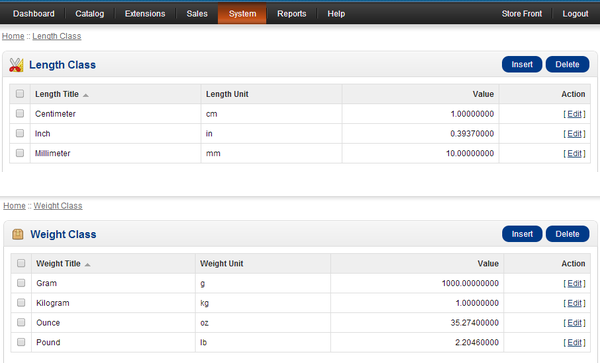
Task: Open the Reports menu
Action: click(292, 14)
